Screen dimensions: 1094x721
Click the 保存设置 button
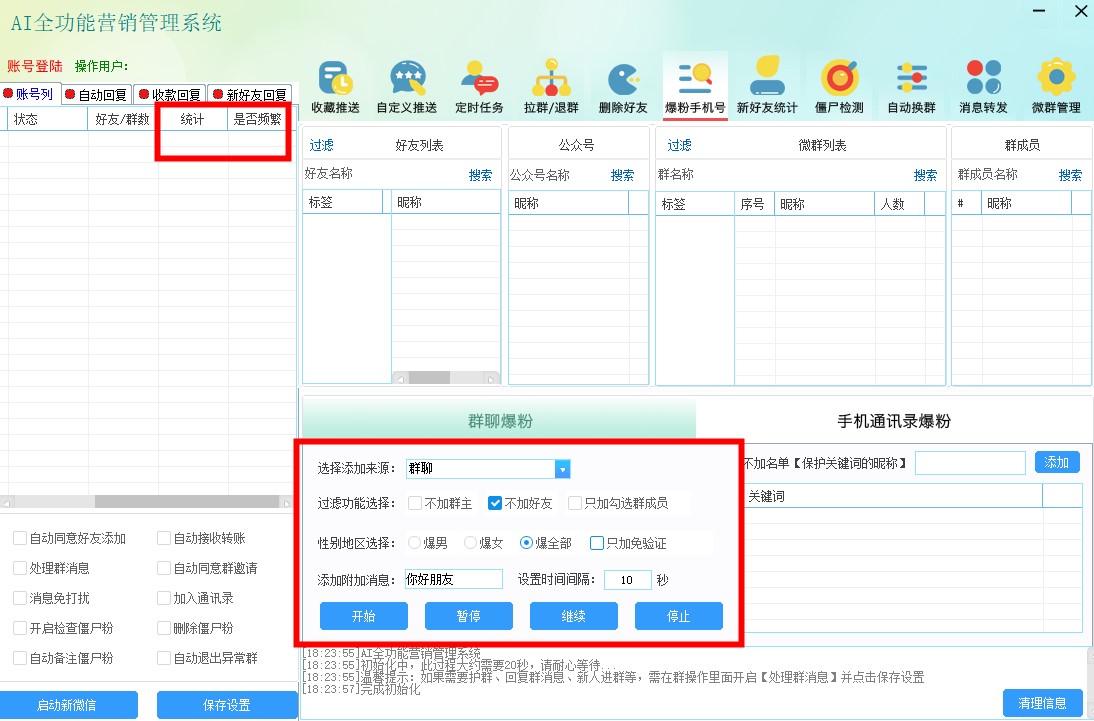pyautogui.click(x=227, y=705)
